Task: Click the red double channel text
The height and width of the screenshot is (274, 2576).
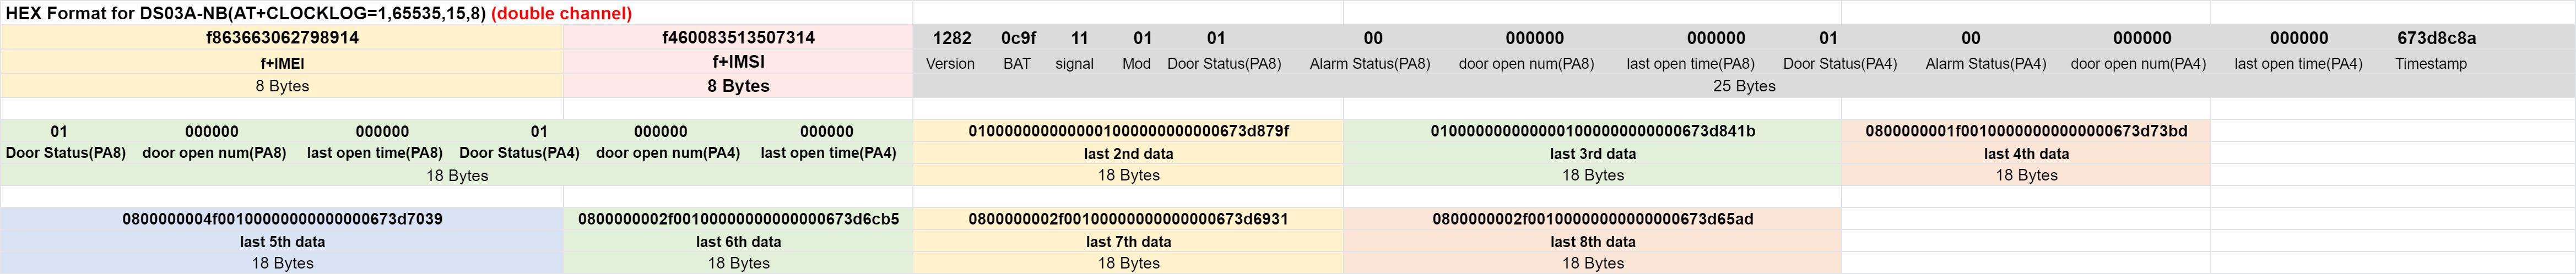Action: pyautogui.click(x=561, y=13)
